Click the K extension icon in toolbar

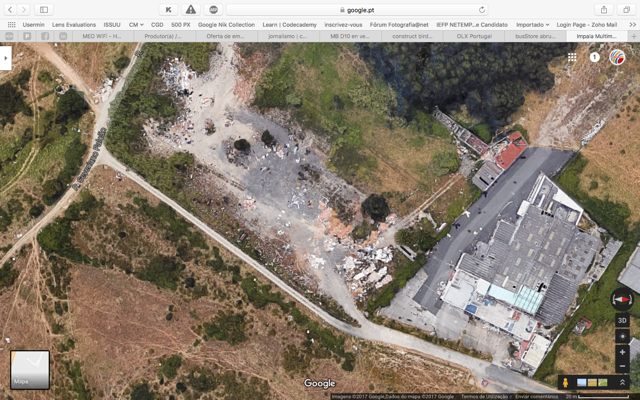(x=168, y=9)
